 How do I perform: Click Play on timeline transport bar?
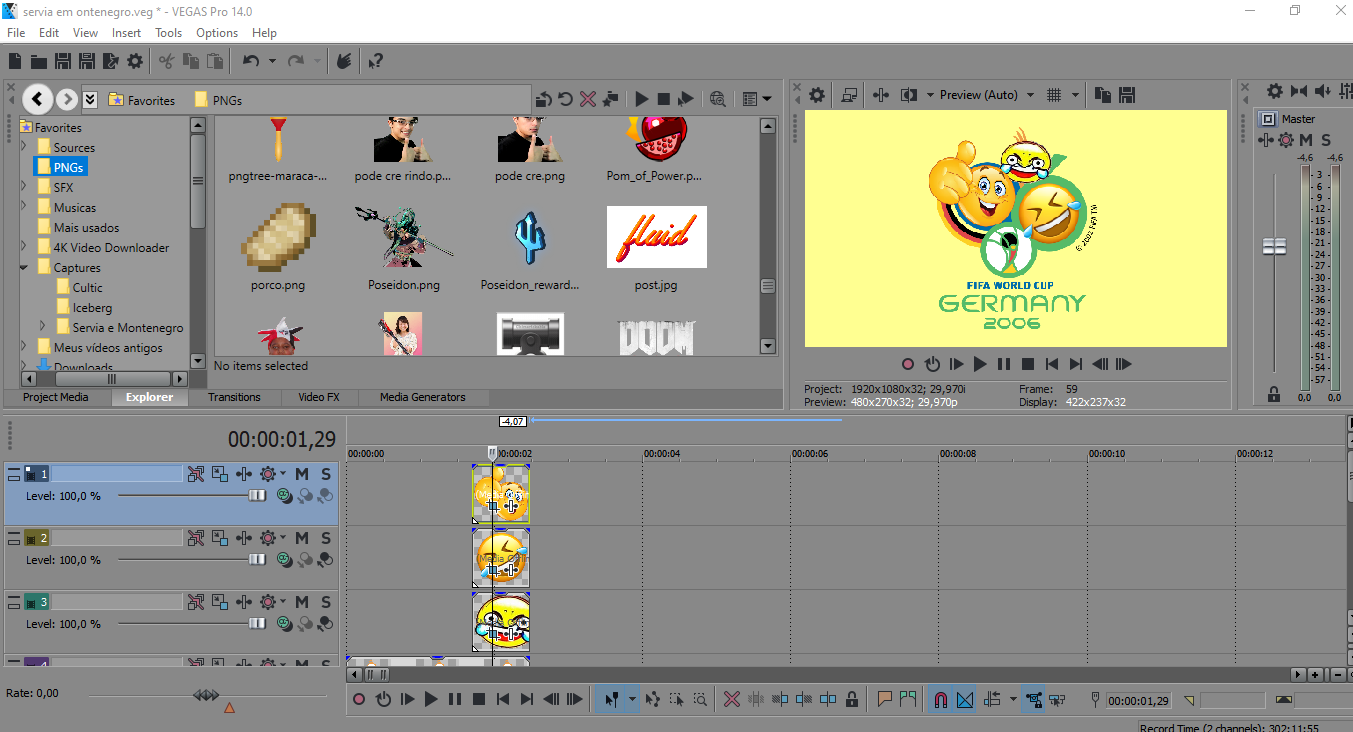click(431, 699)
